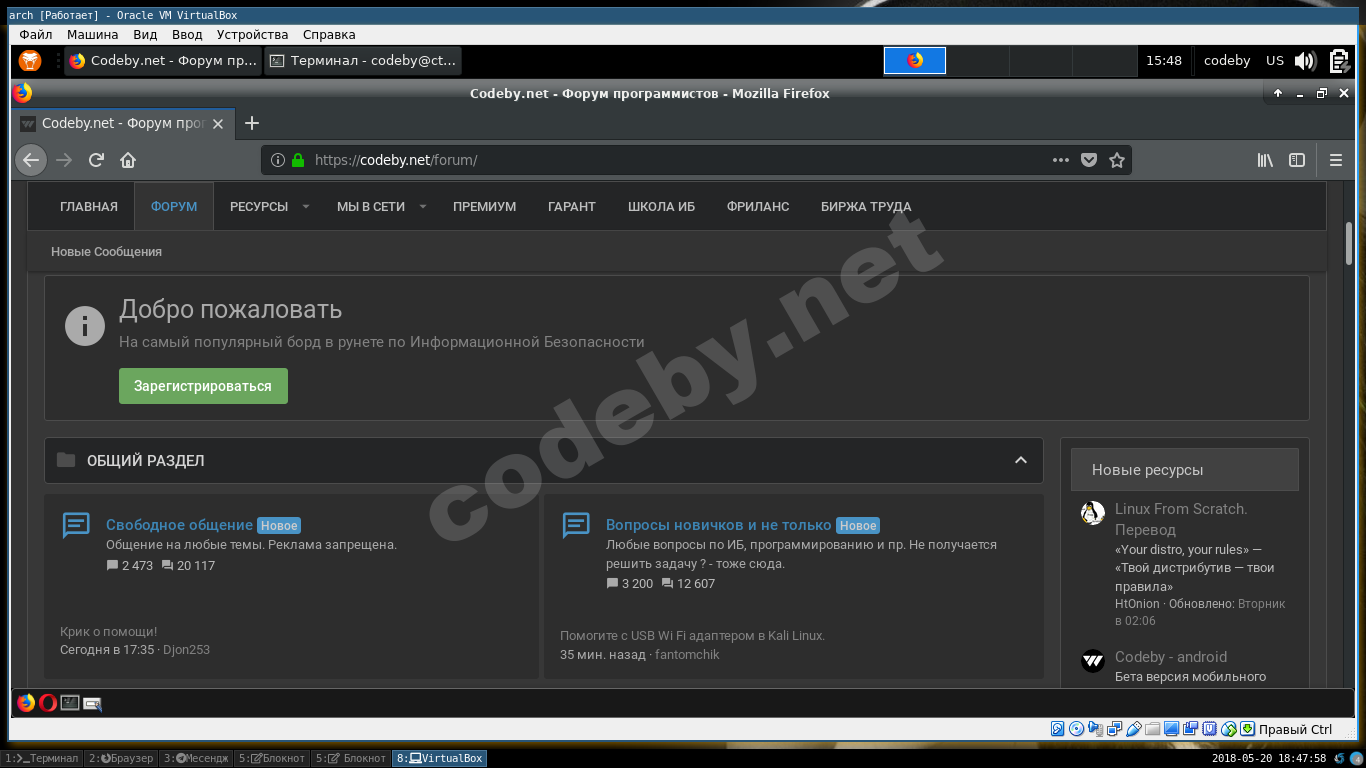The height and width of the screenshot is (768, 1366).
Task: Open the Машина menu in VirtualBox
Action: [x=92, y=34]
